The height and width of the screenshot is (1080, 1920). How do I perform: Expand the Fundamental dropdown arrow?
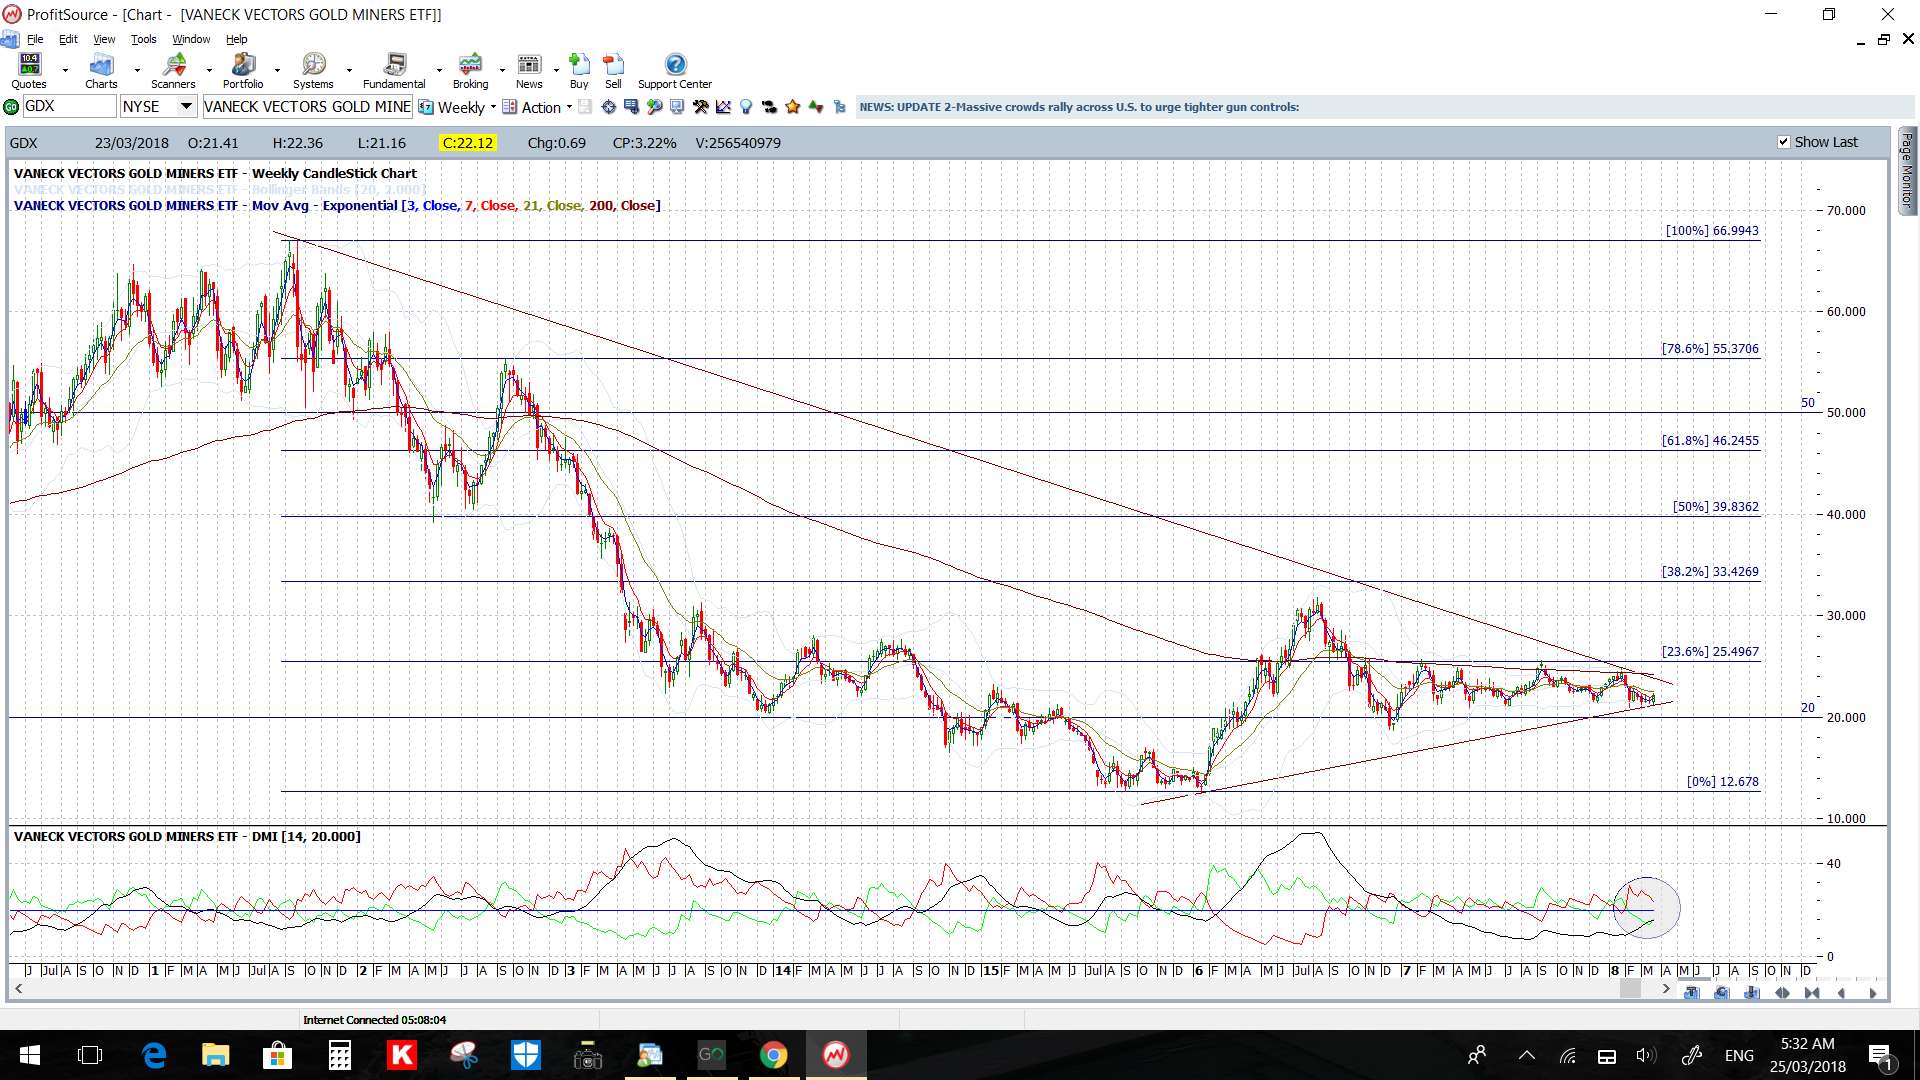pos(439,71)
